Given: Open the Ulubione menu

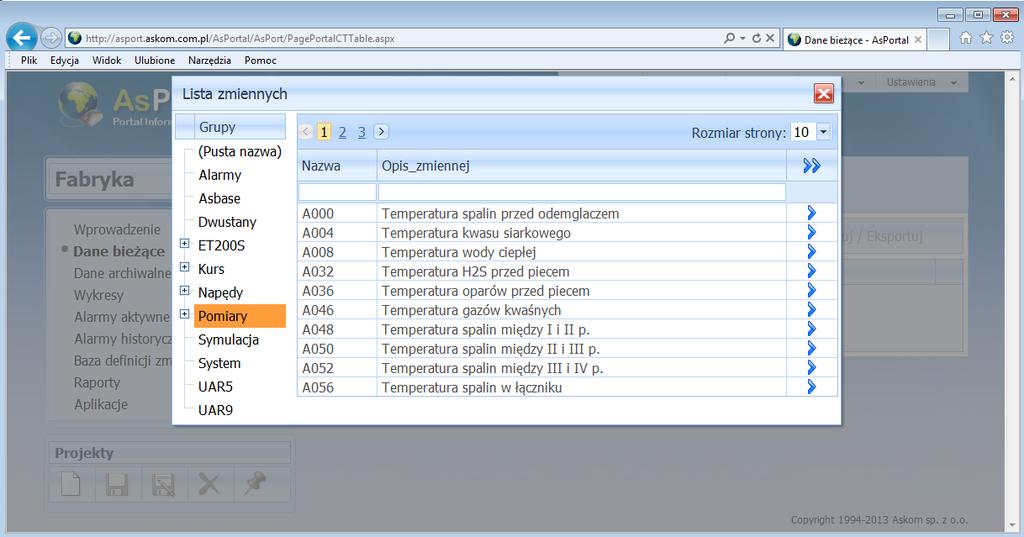Looking at the screenshot, I should click(x=155, y=60).
